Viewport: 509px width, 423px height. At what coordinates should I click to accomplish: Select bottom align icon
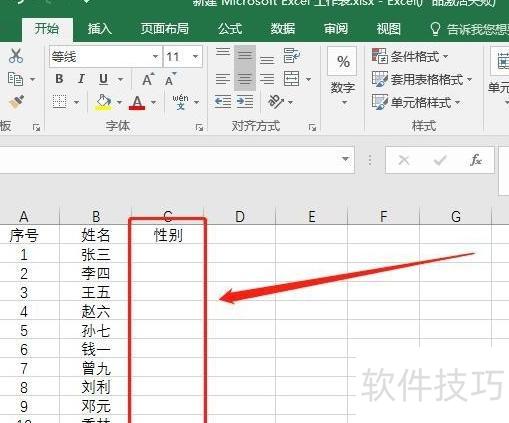(x=267, y=59)
